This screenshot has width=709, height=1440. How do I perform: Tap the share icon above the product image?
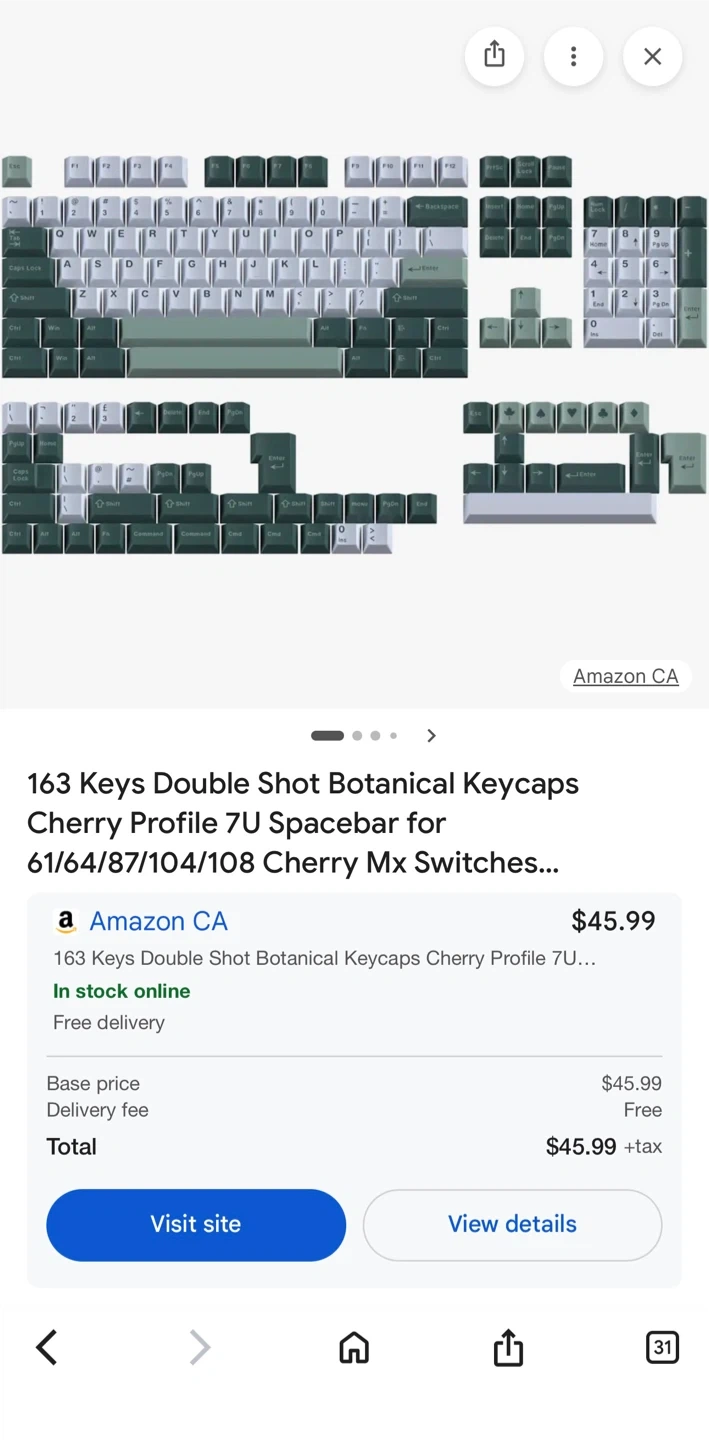click(494, 55)
